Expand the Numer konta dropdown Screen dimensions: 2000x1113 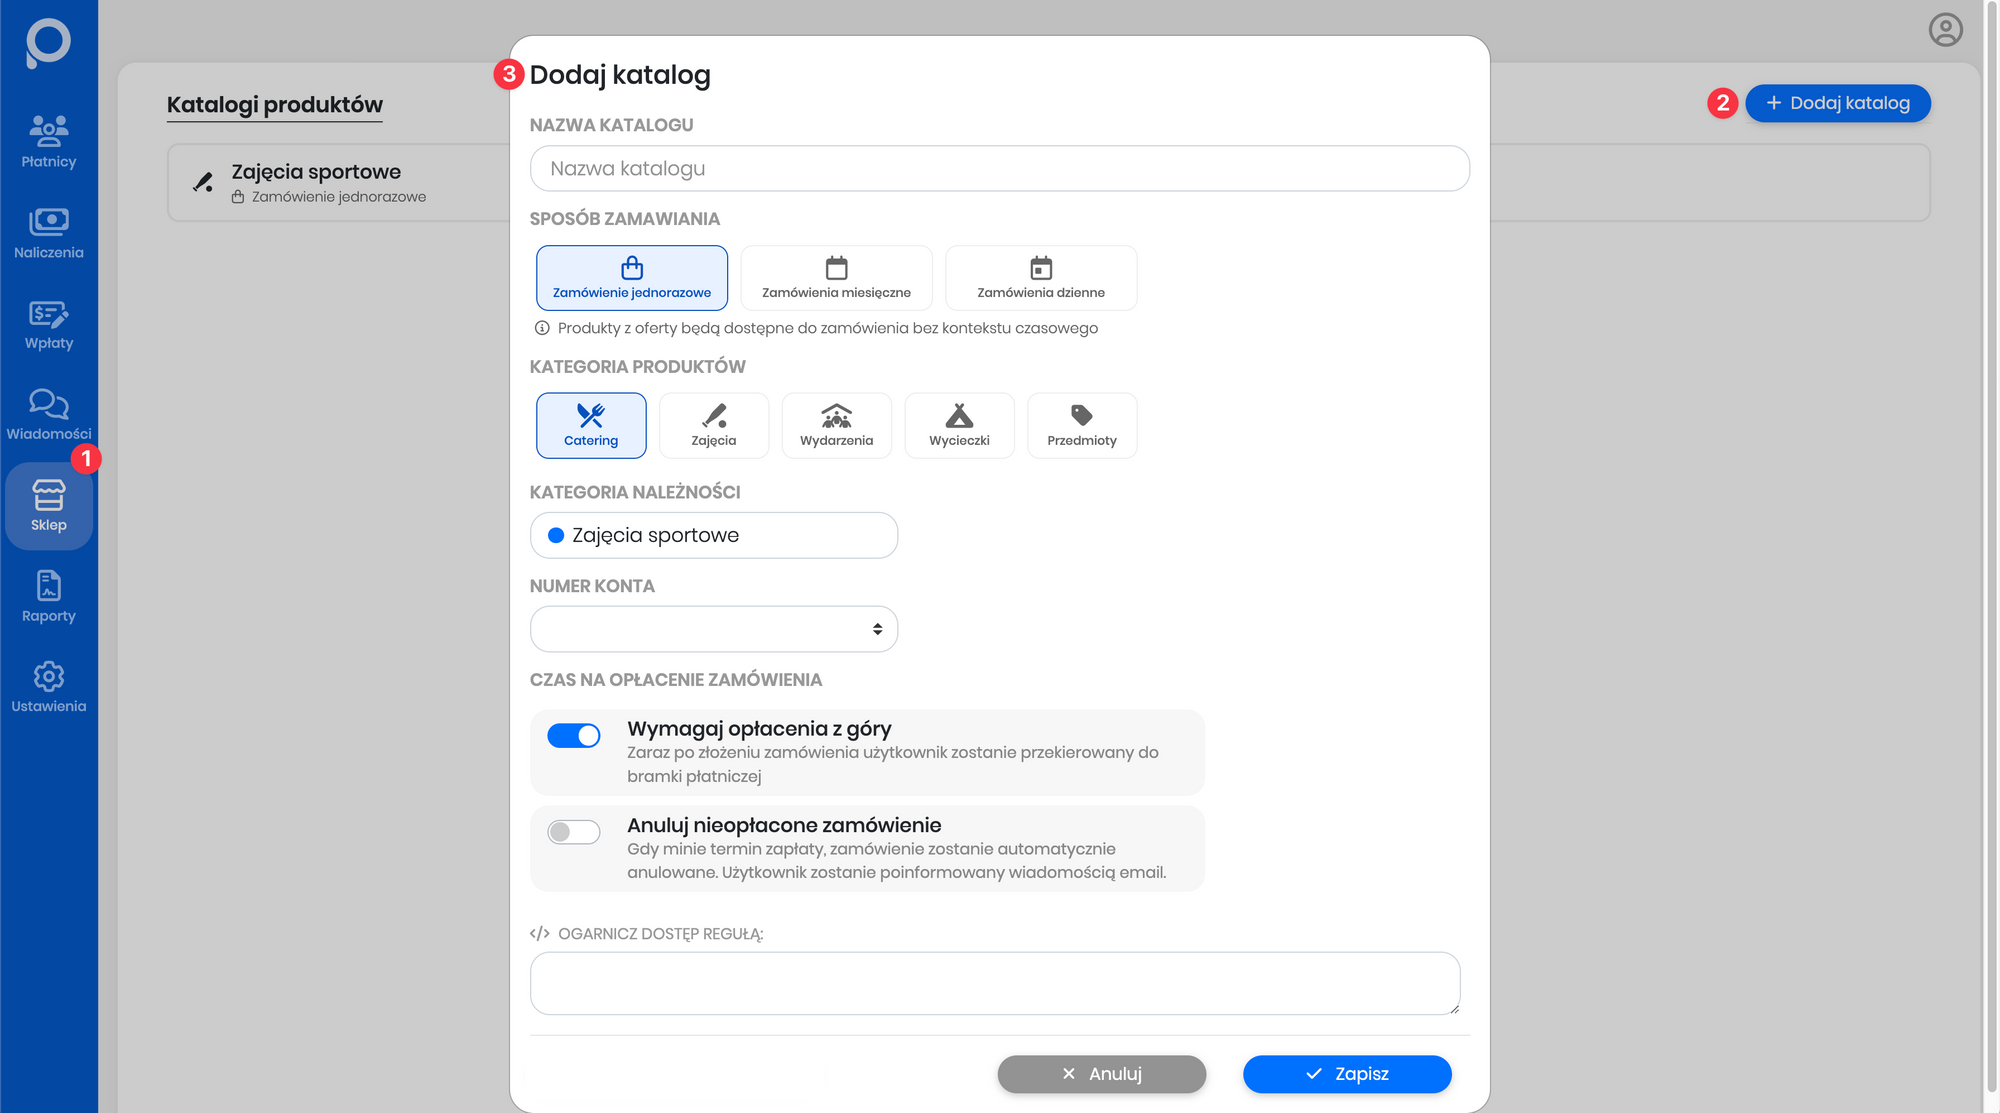713,629
